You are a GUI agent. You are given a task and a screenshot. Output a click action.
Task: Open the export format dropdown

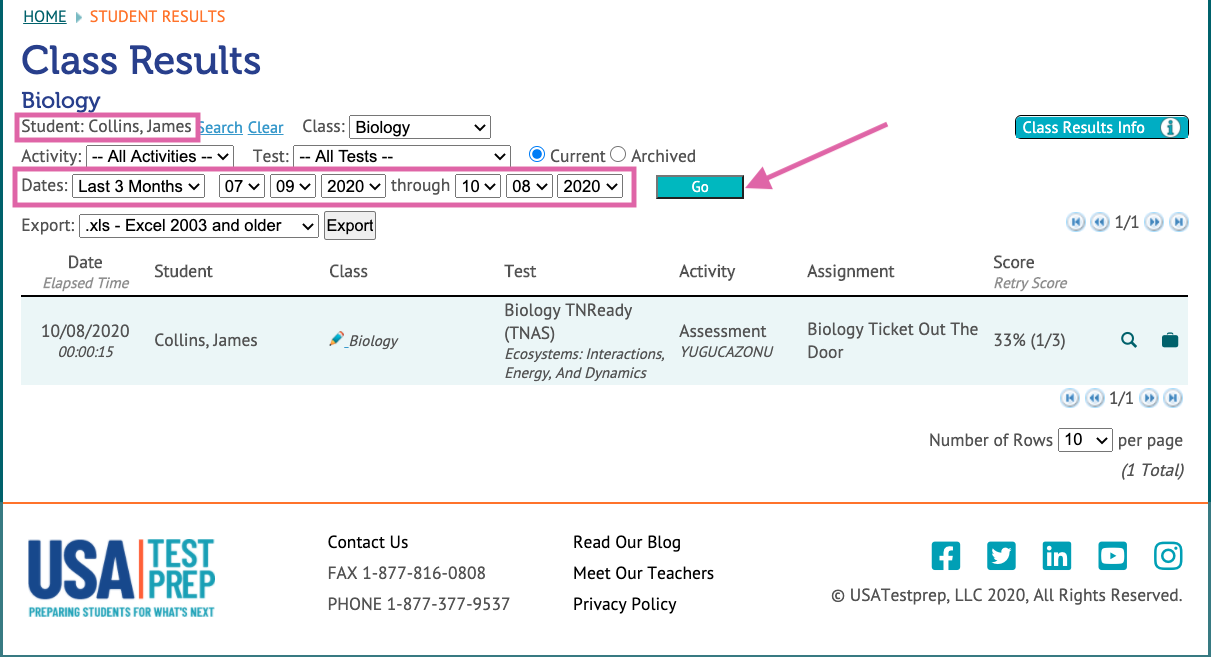click(x=199, y=226)
